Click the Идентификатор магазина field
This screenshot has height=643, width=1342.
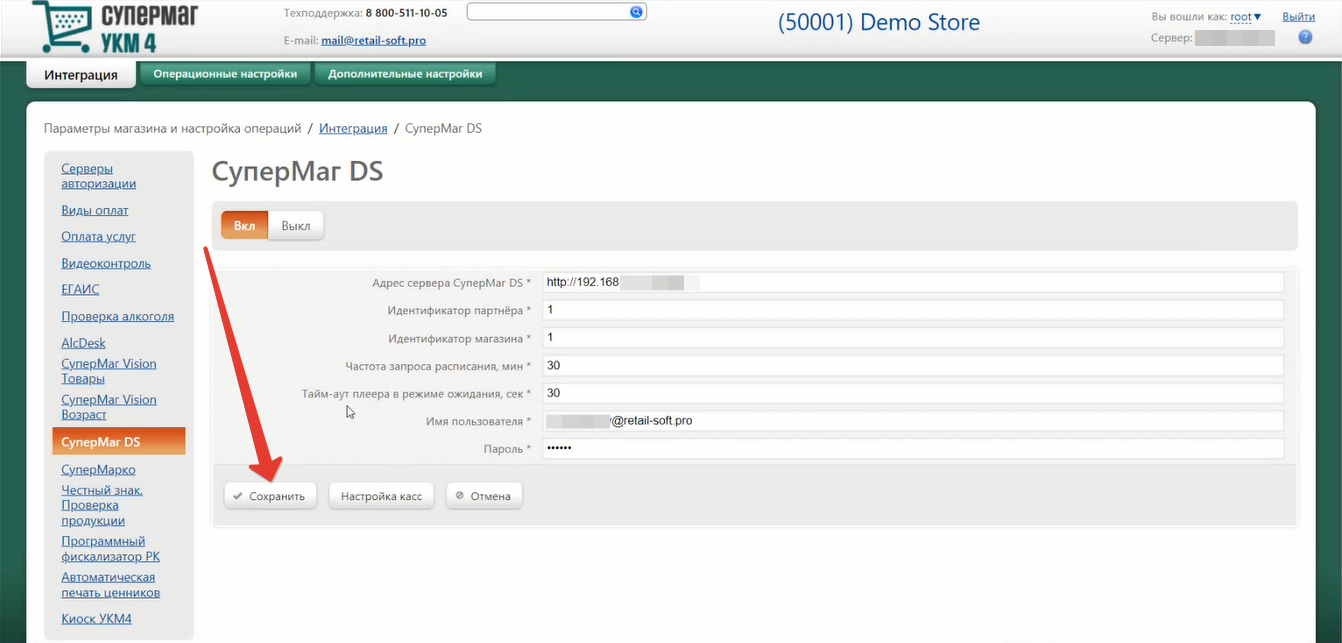[x=913, y=338]
